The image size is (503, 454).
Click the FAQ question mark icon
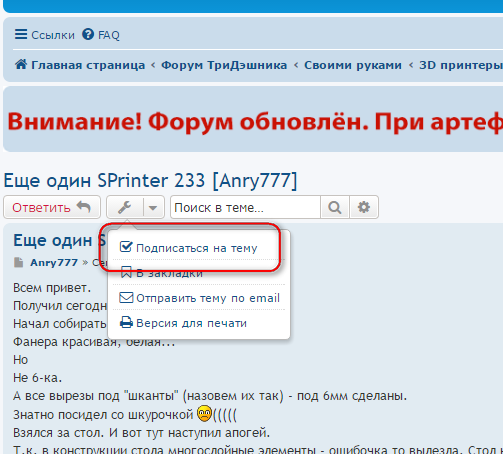coord(88,34)
